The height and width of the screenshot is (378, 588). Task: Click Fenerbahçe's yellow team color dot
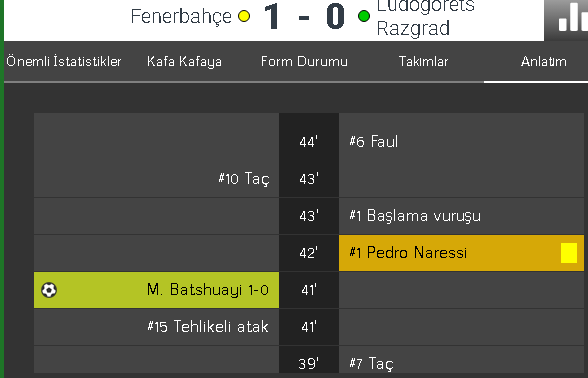click(x=244, y=16)
